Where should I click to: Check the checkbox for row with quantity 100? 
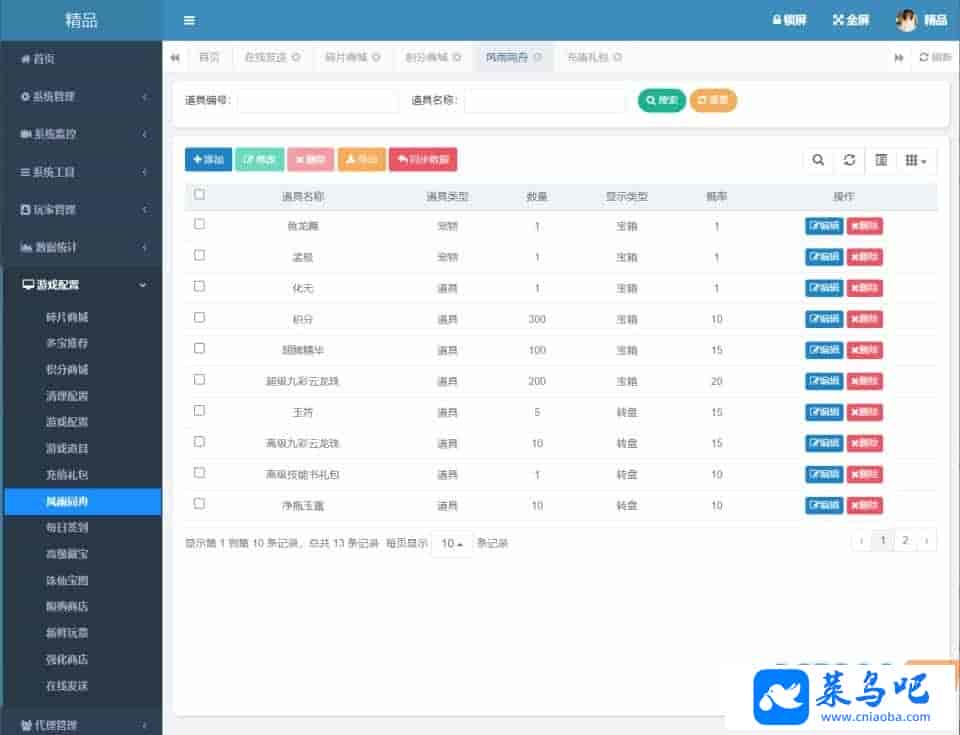click(199, 348)
